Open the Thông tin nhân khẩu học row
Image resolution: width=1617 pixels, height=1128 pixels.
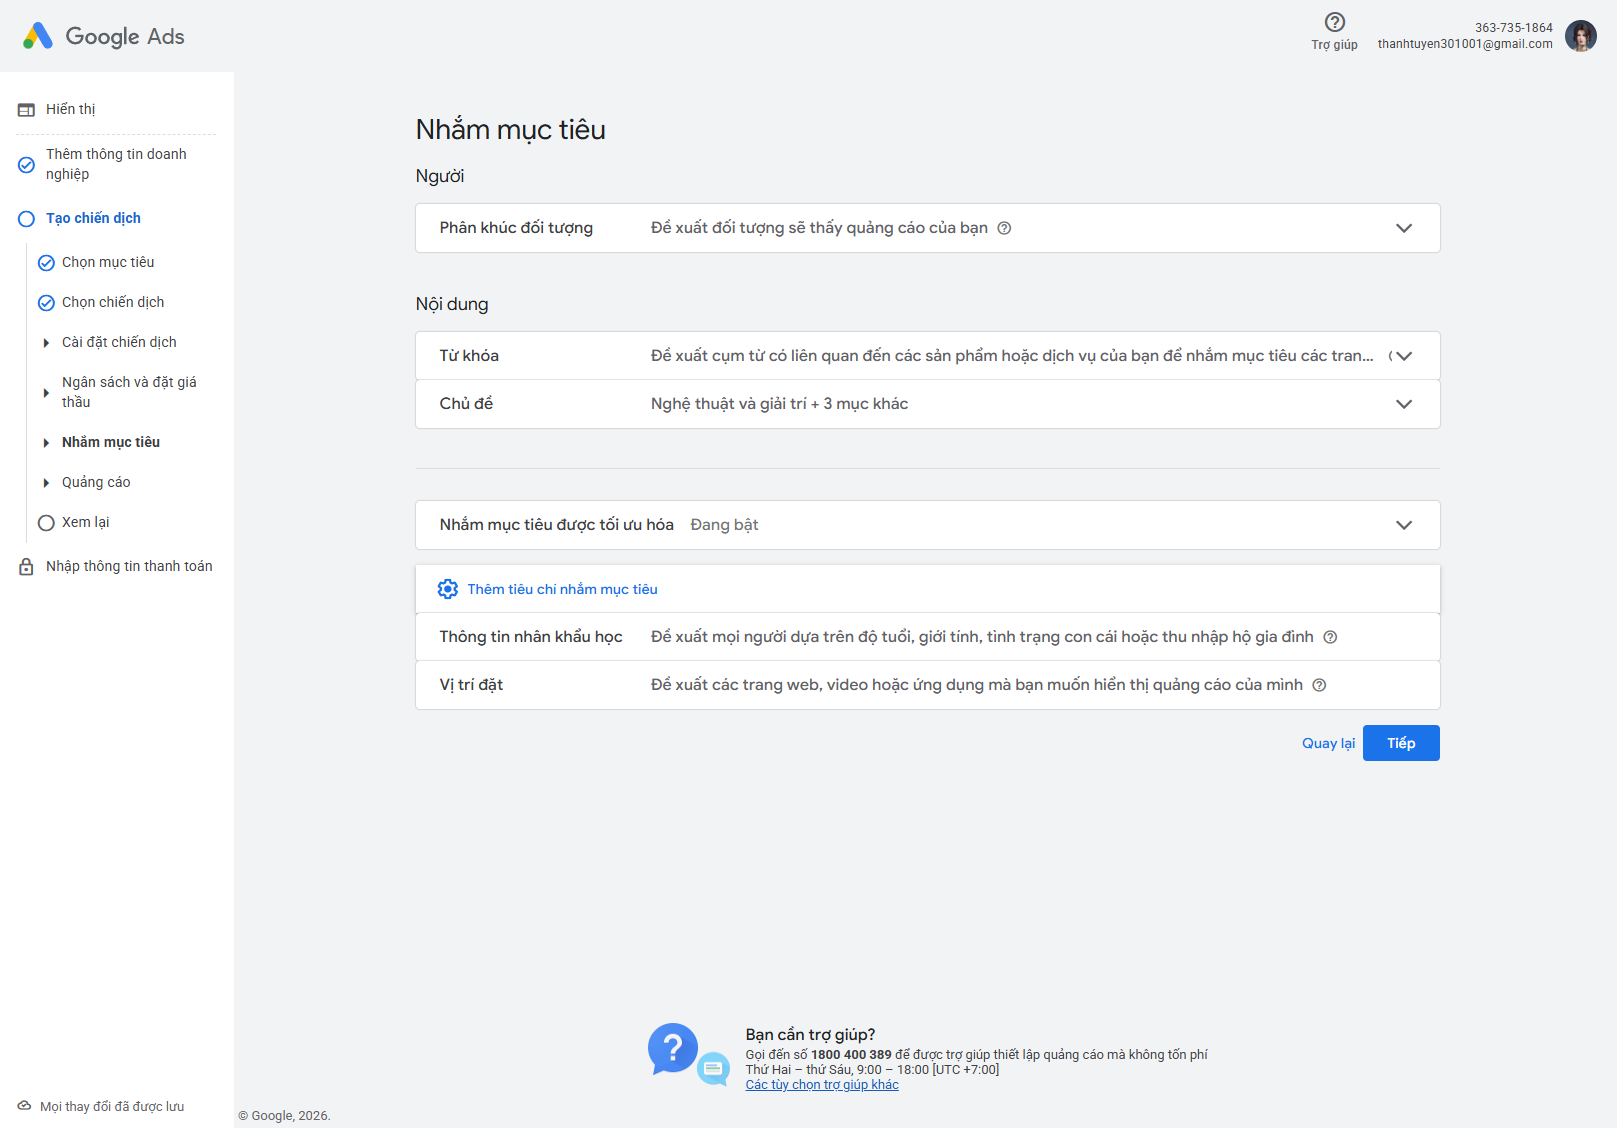click(928, 637)
